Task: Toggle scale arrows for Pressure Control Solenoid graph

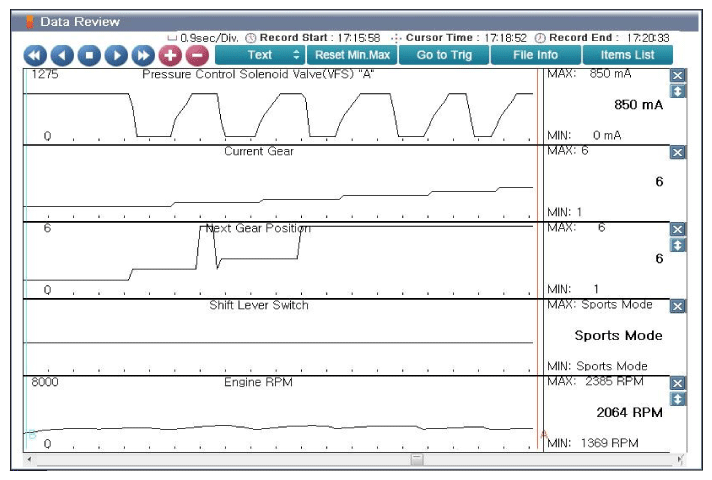Action: pos(677,91)
